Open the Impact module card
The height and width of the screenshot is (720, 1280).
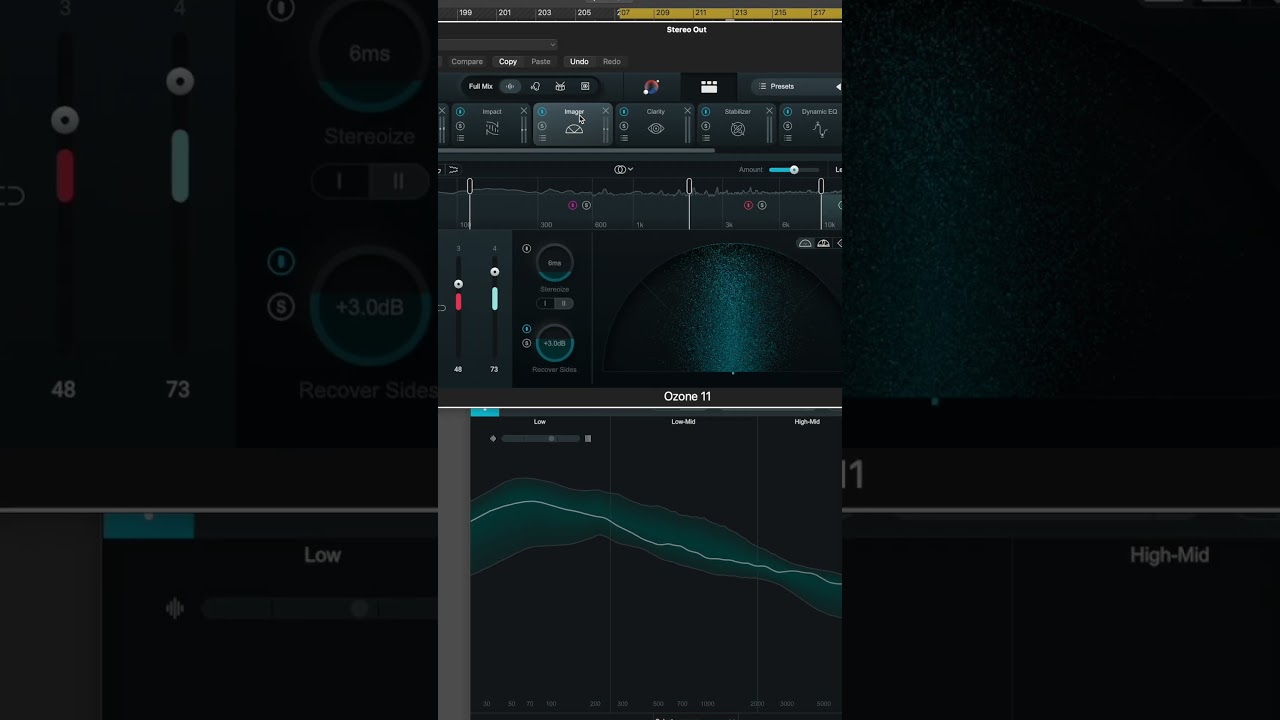point(492,125)
